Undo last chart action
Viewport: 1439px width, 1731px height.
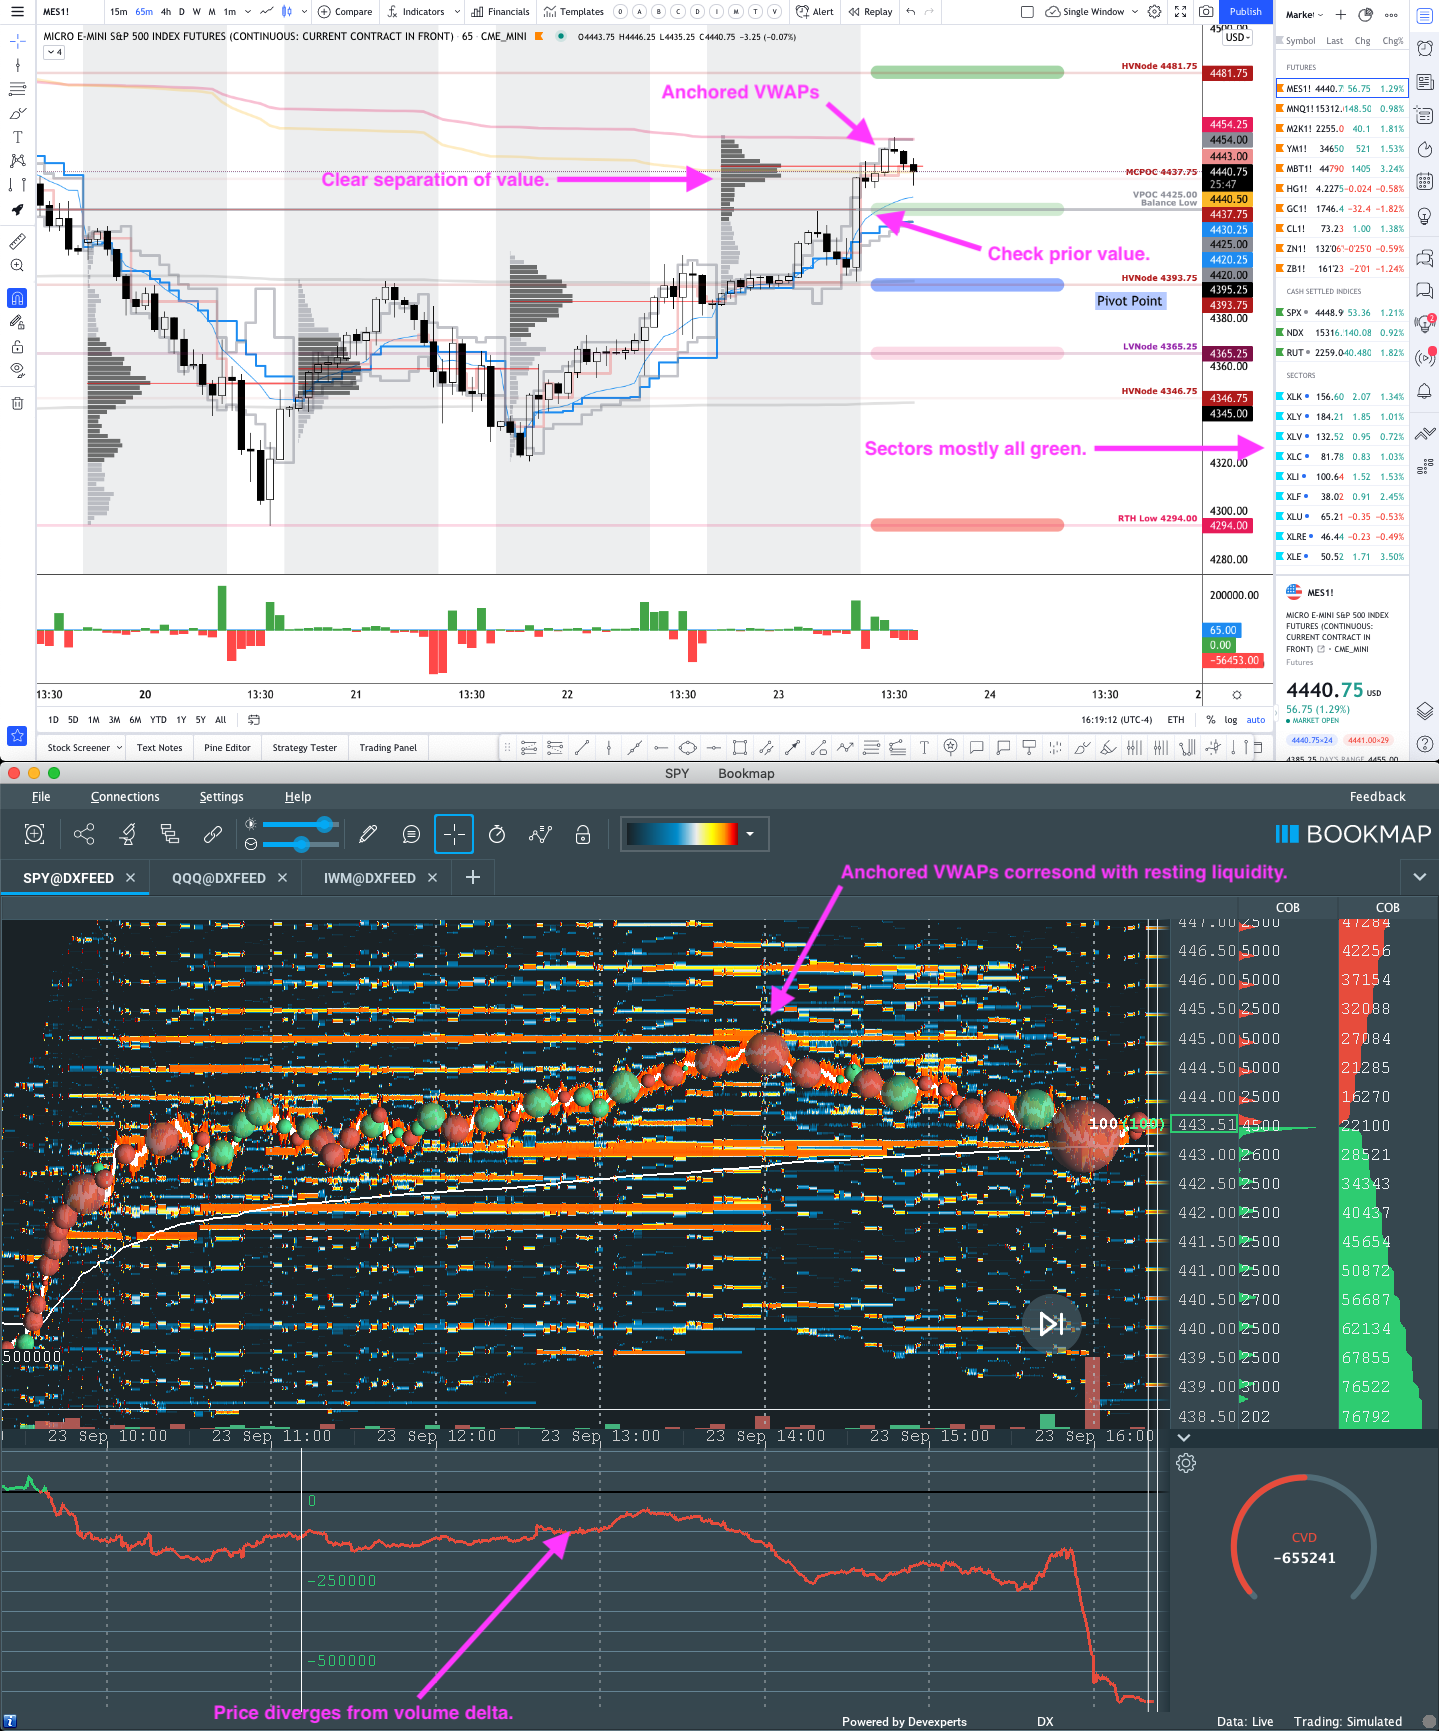910,12
